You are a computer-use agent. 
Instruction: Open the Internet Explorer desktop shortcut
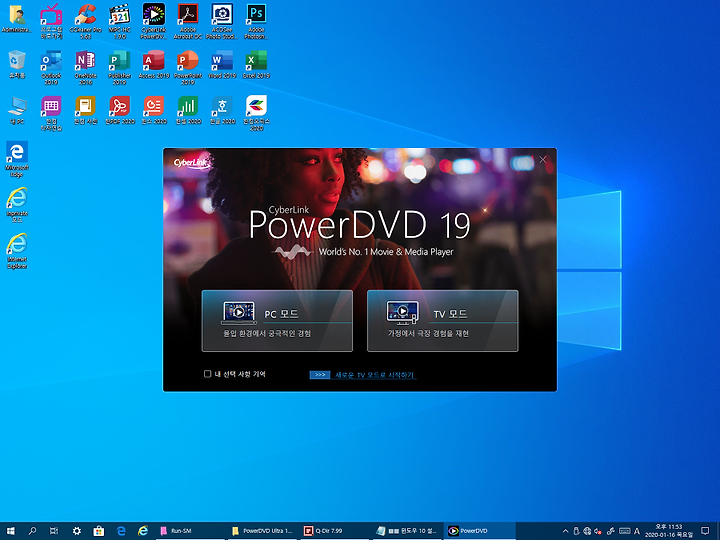point(17,251)
